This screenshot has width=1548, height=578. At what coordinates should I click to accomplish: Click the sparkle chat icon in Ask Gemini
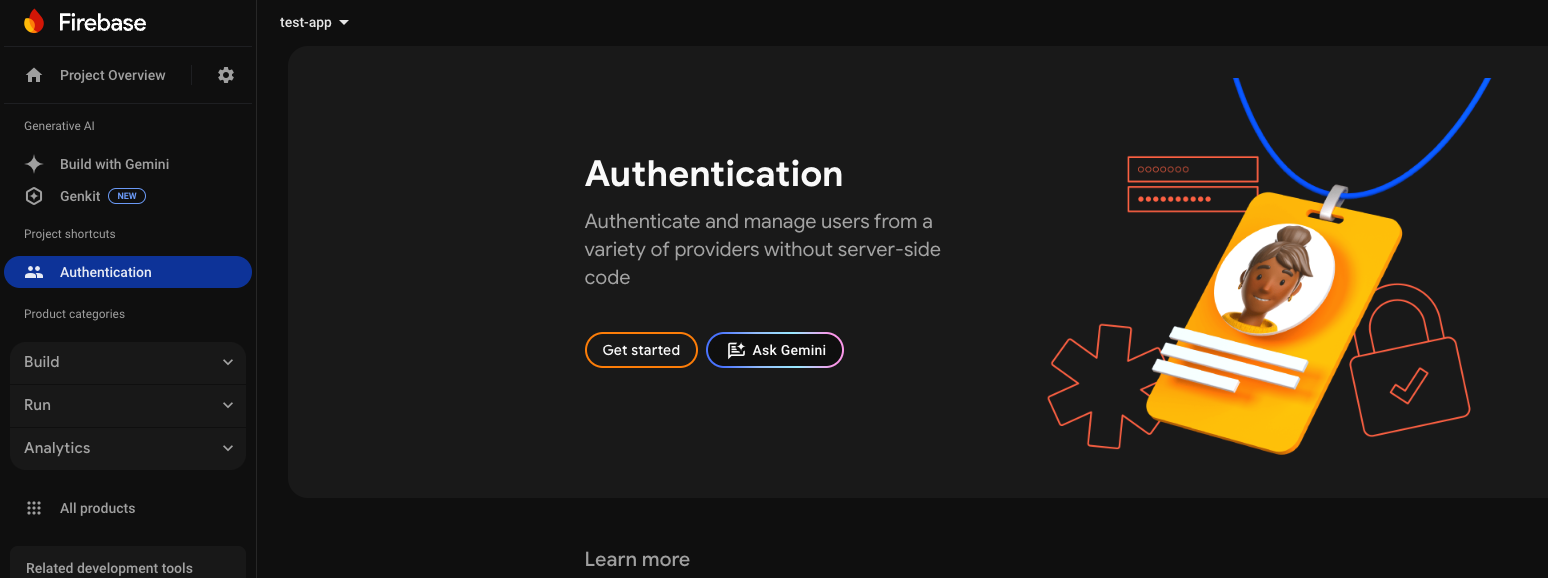736,350
